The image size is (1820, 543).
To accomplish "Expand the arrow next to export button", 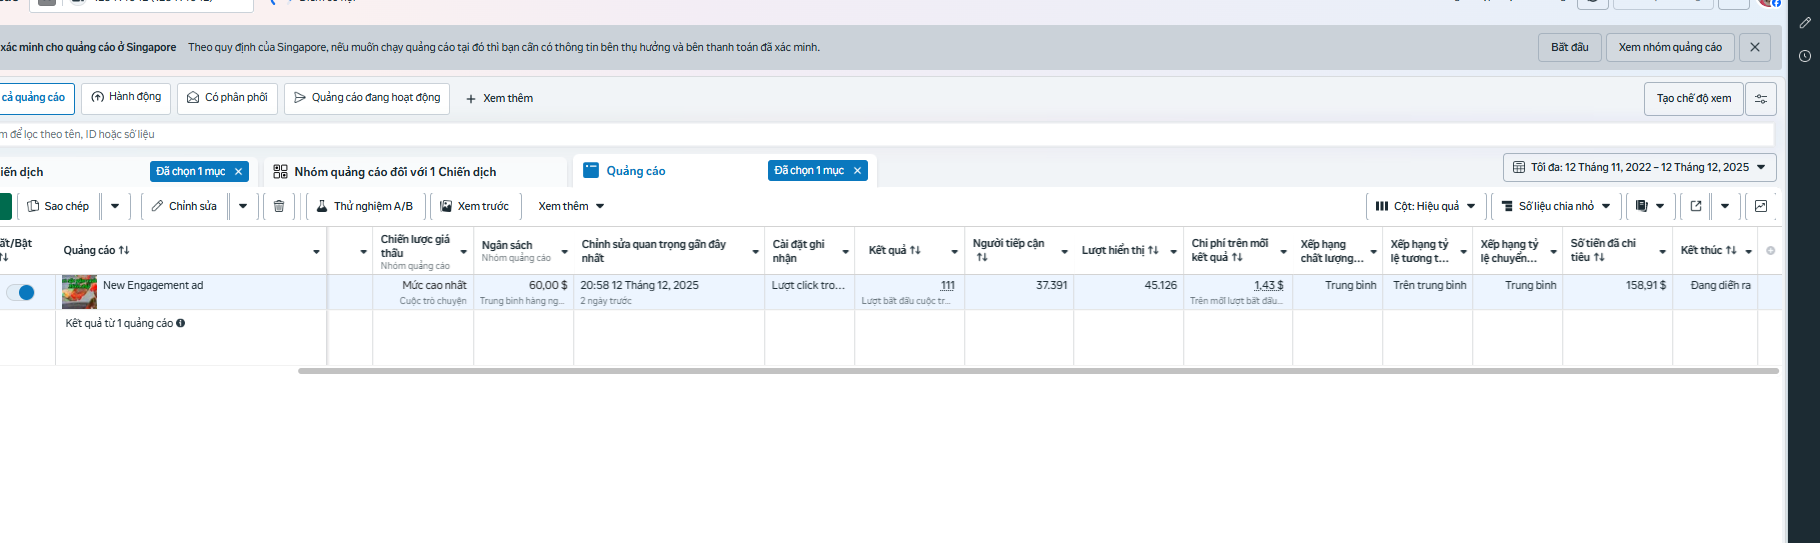I will (1725, 206).
